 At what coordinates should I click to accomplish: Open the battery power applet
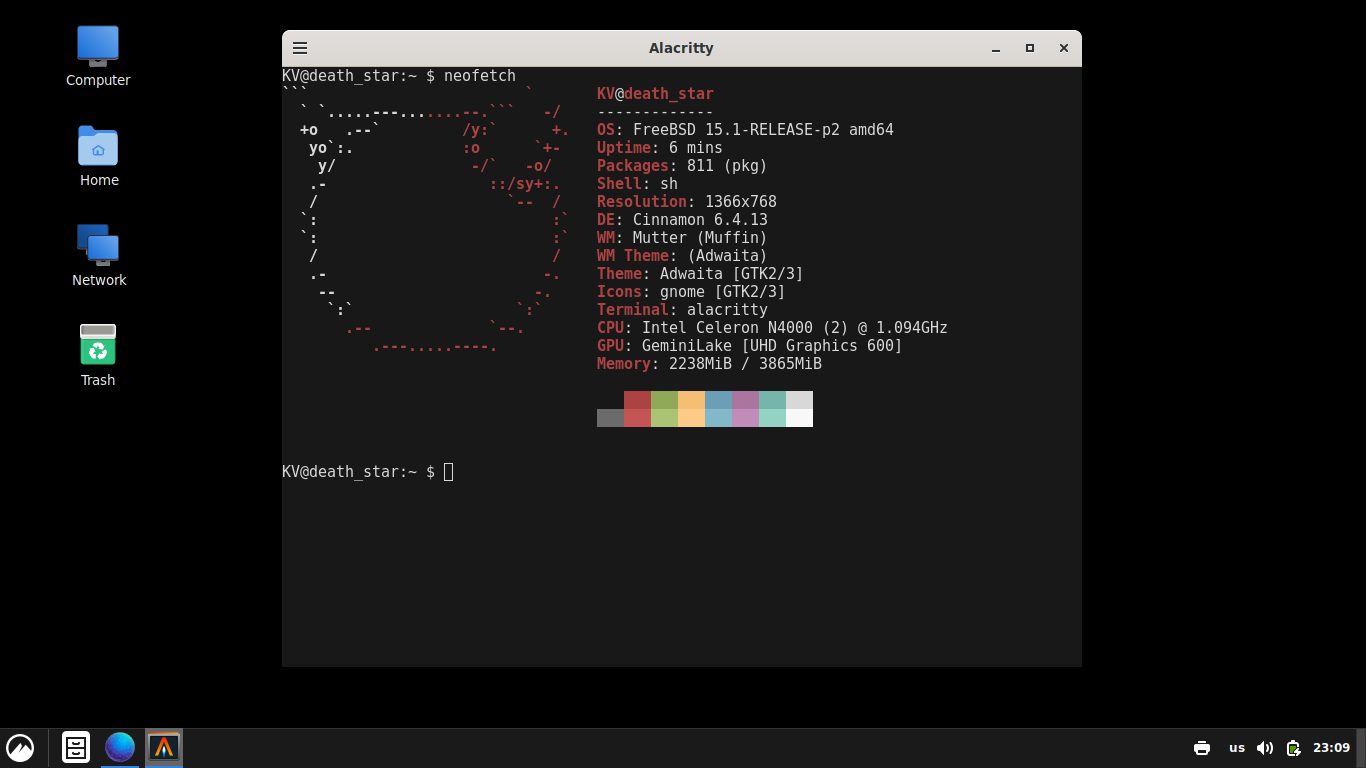click(1293, 748)
